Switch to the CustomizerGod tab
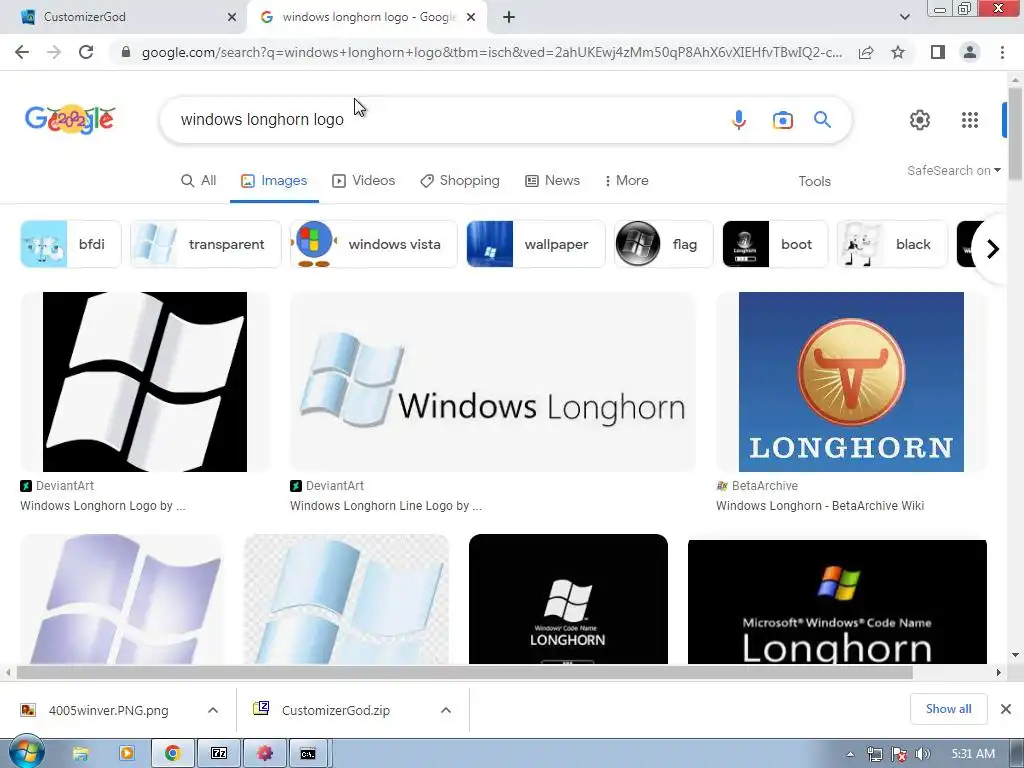Viewport: 1024px width, 768px height. pos(124,17)
